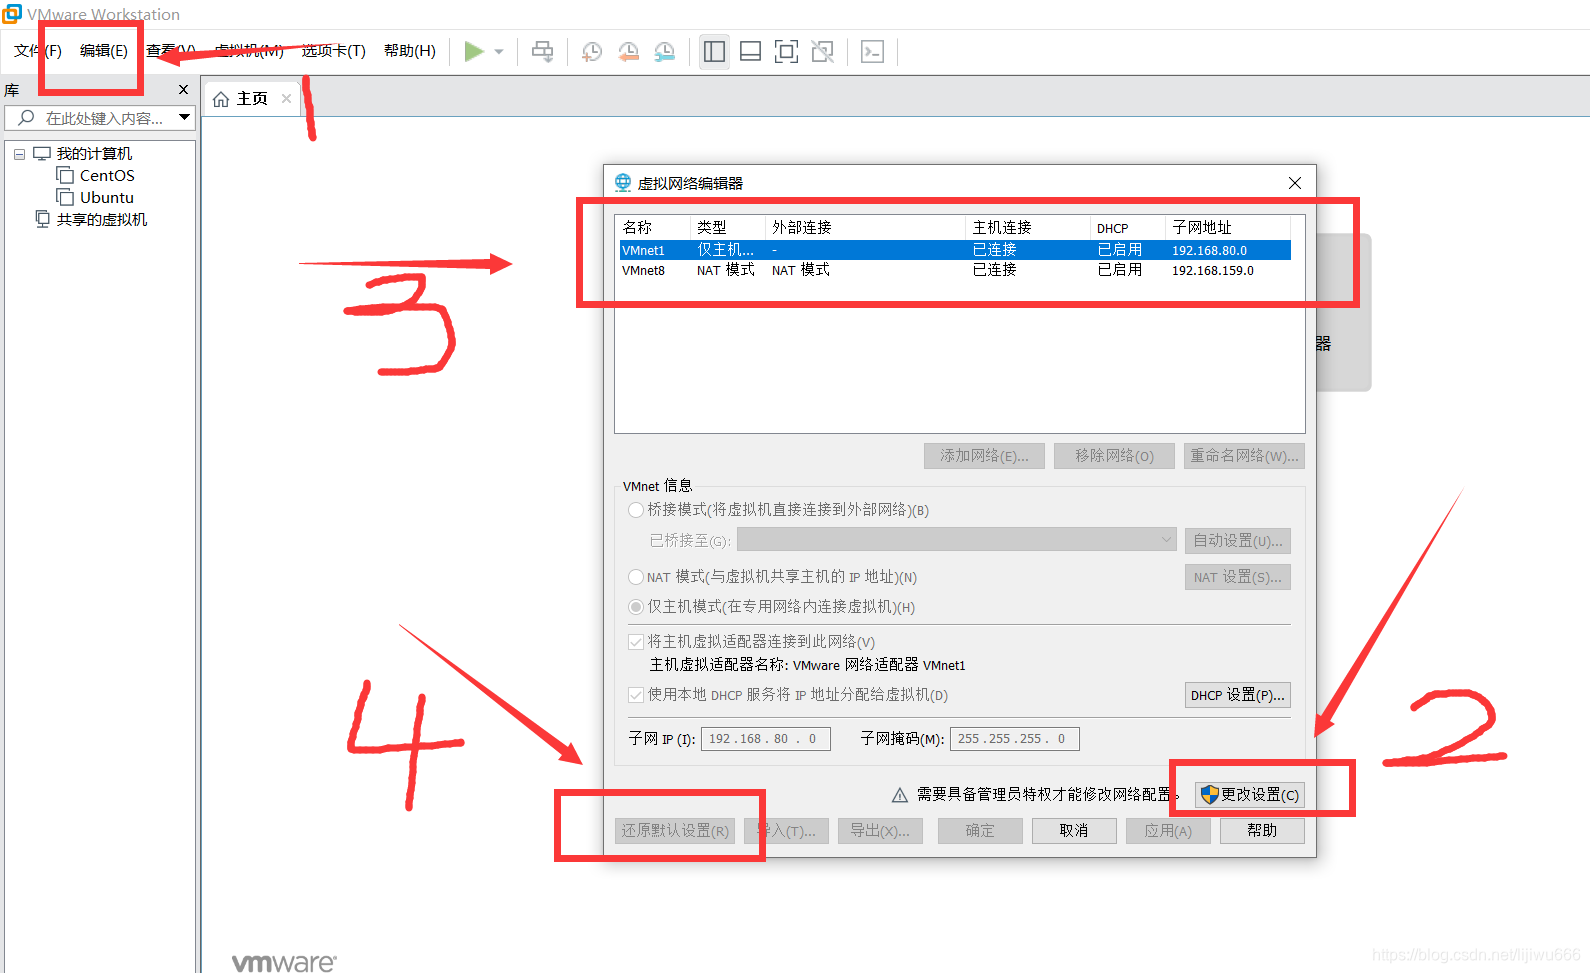Screen dimensions: 1590x973
Task: Click the Send Ctrl+Alt+Del toolbar icon
Action: point(542,51)
